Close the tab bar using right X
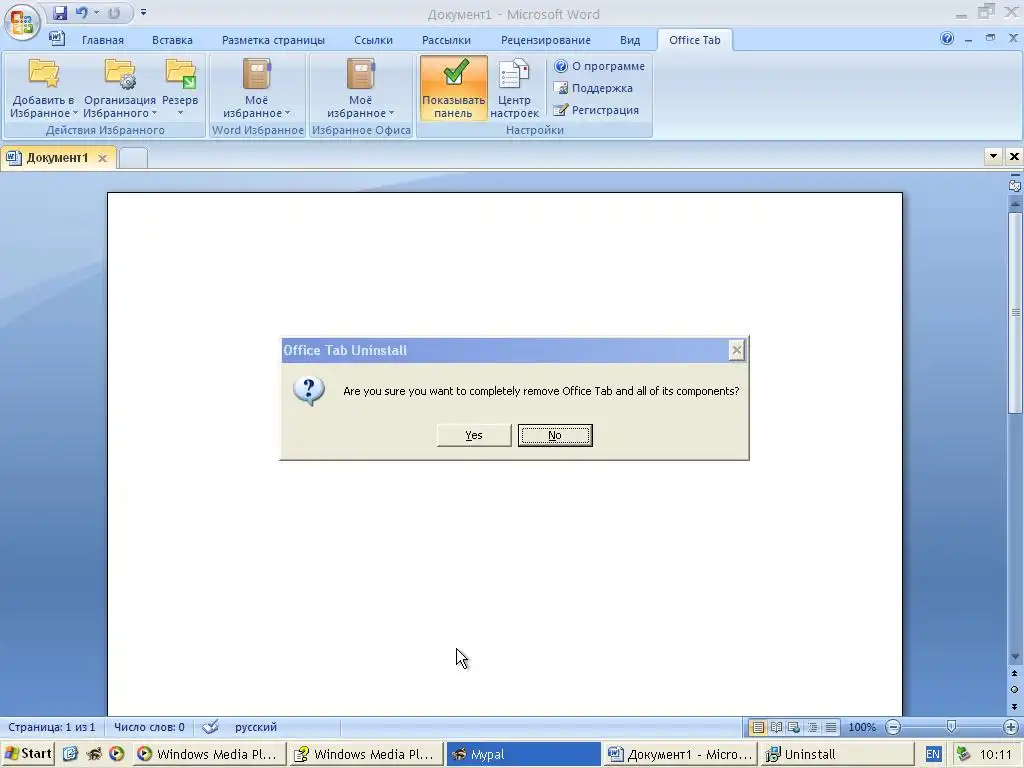This screenshot has width=1024, height=768. tap(1014, 156)
